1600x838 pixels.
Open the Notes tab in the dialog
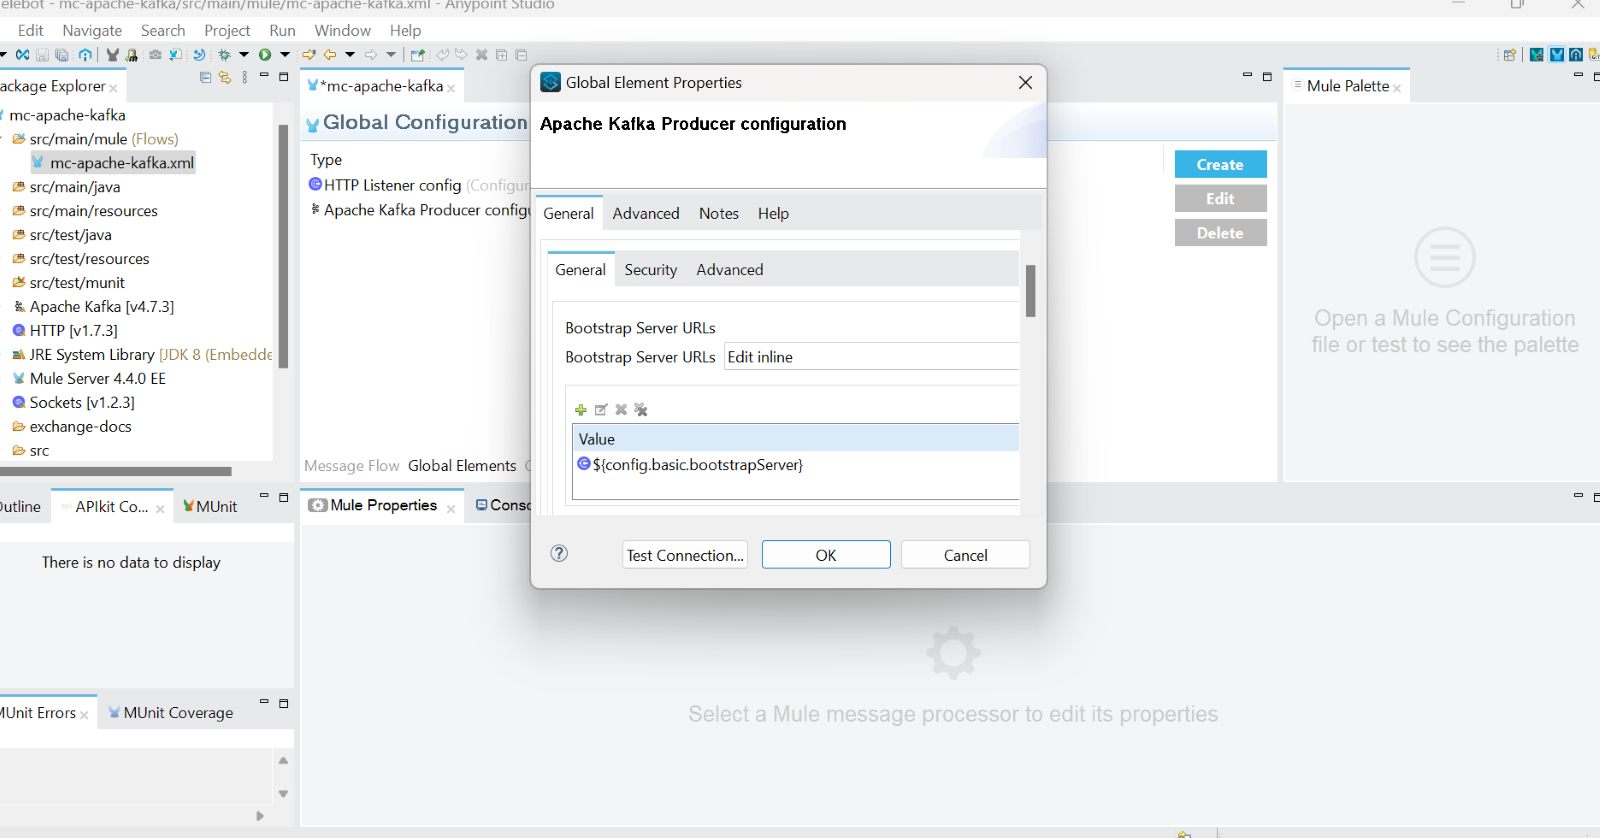click(718, 214)
